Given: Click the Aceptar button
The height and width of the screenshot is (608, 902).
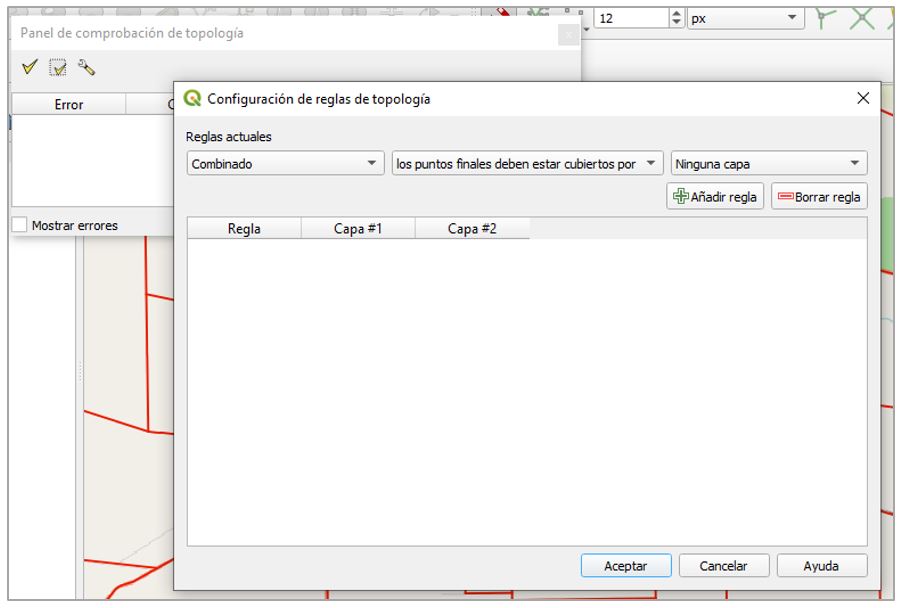Looking at the screenshot, I should tap(626, 565).
